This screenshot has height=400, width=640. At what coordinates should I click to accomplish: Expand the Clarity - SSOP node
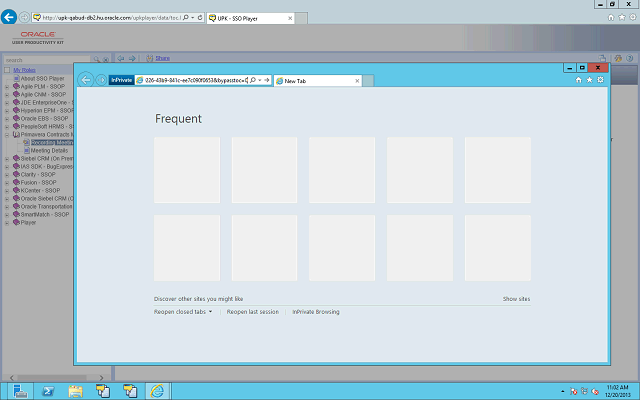tap(7, 175)
